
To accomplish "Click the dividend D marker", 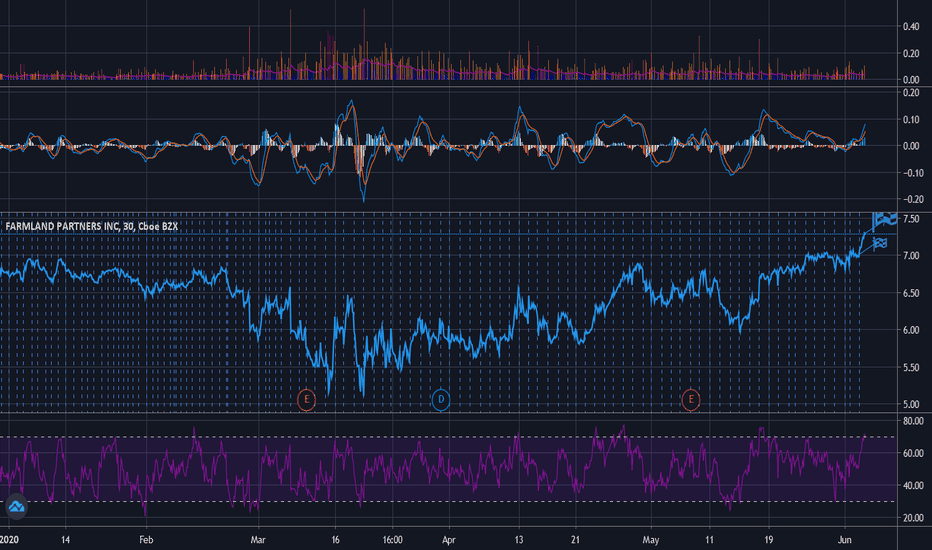I will pyautogui.click(x=440, y=400).
